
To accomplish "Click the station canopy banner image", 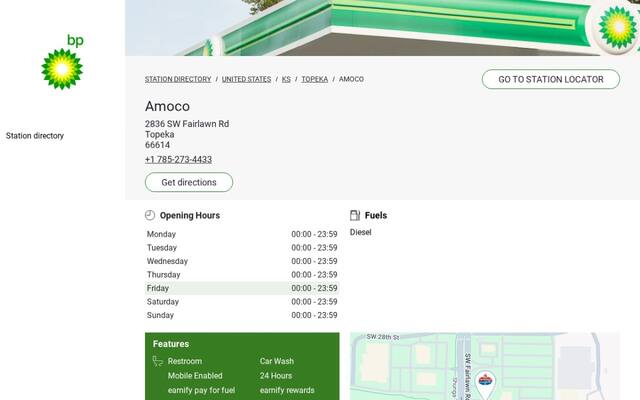I will tap(382, 28).
